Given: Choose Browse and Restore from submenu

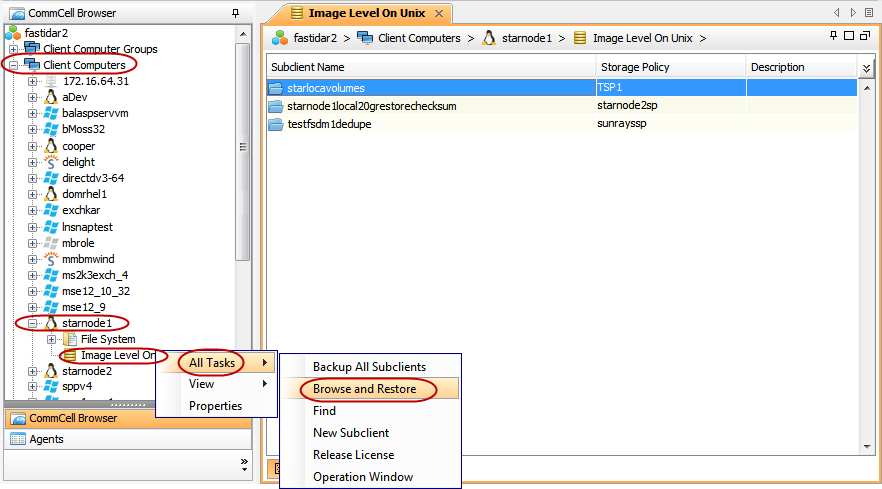Looking at the screenshot, I should (364, 389).
